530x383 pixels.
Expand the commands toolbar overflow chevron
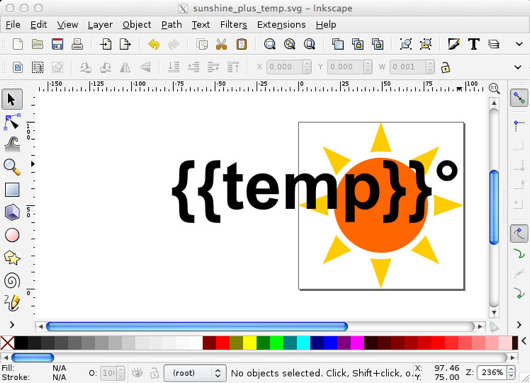[x=519, y=44]
